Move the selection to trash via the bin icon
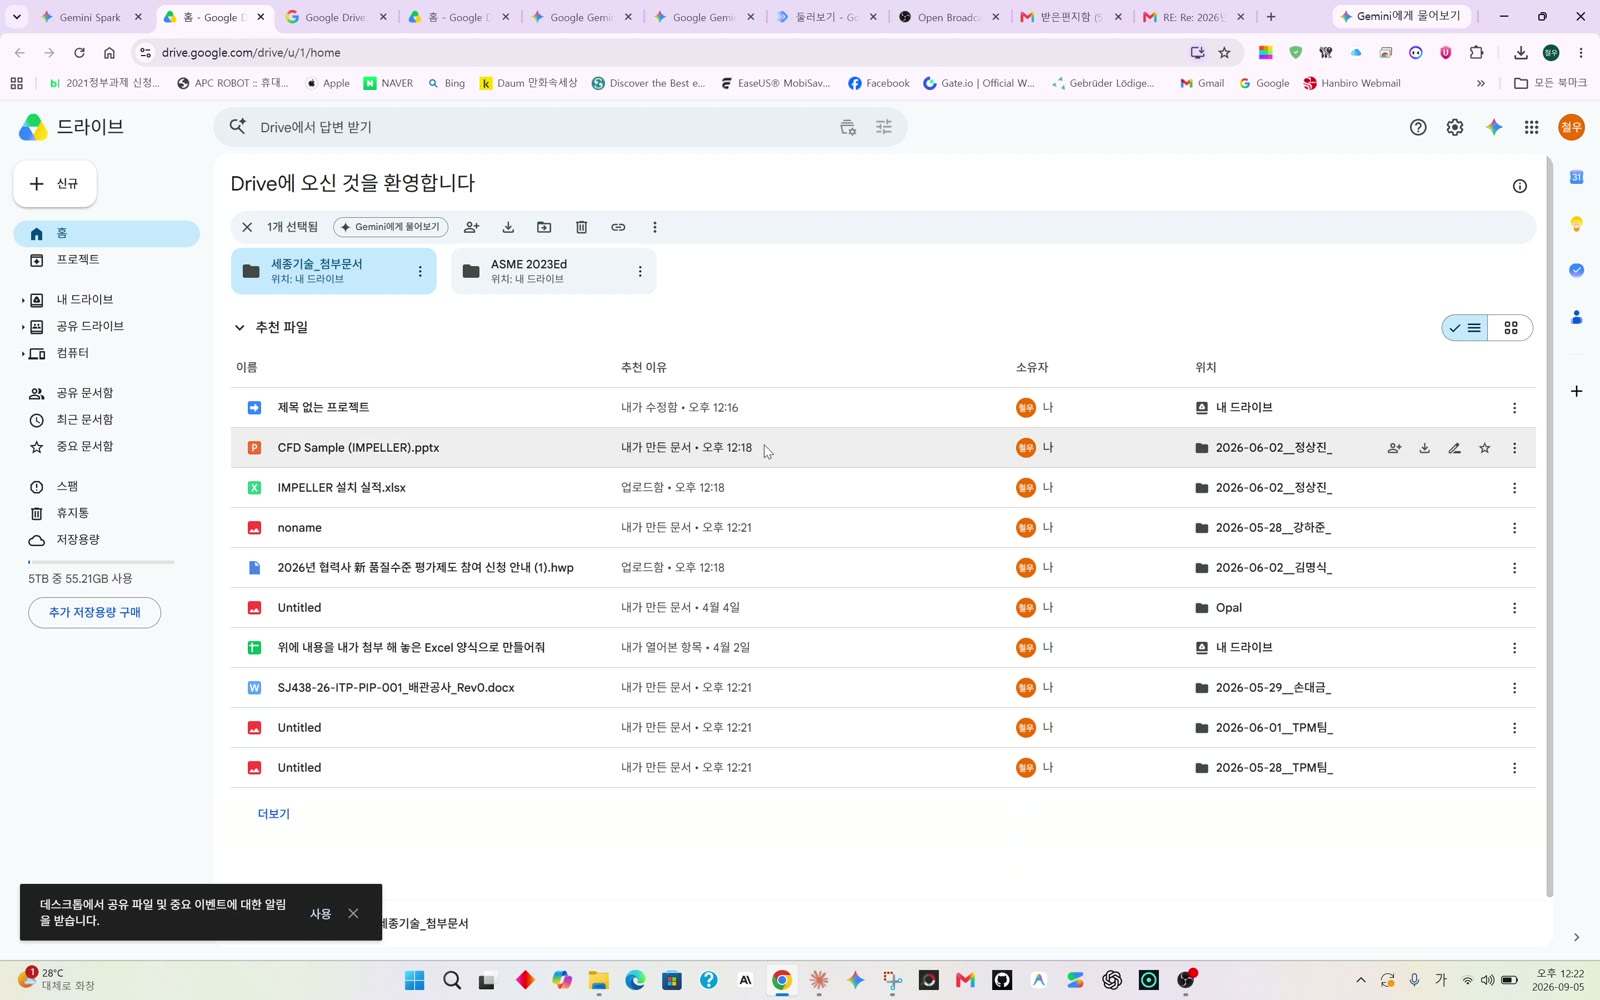The height and width of the screenshot is (1000, 1600). [x=581, y=227]
